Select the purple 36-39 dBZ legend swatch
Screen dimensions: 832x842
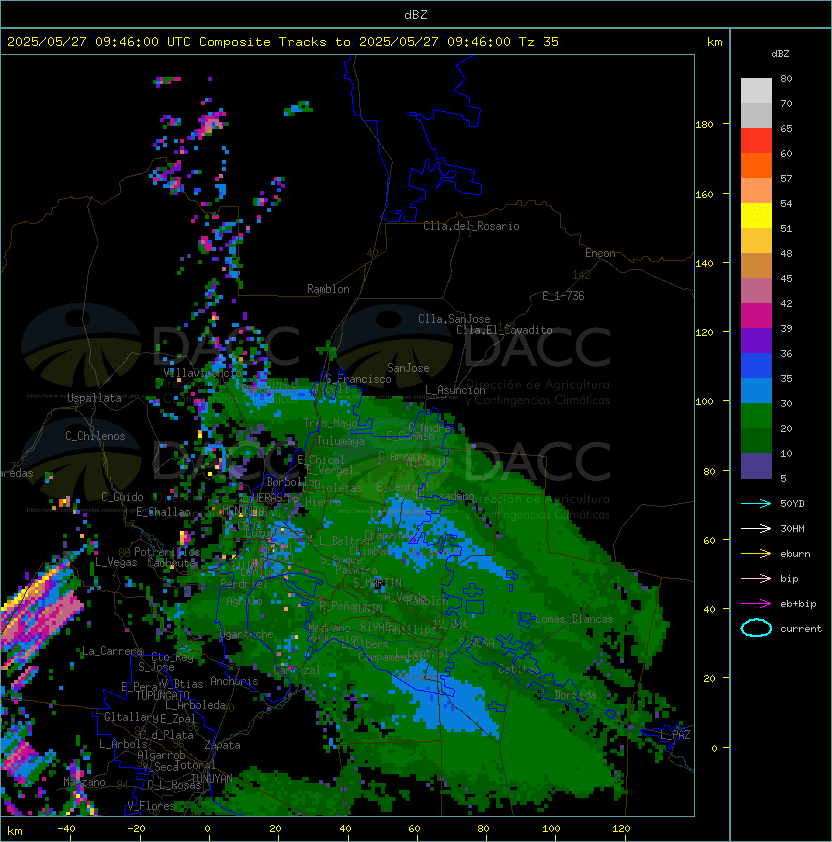point(756,341)
